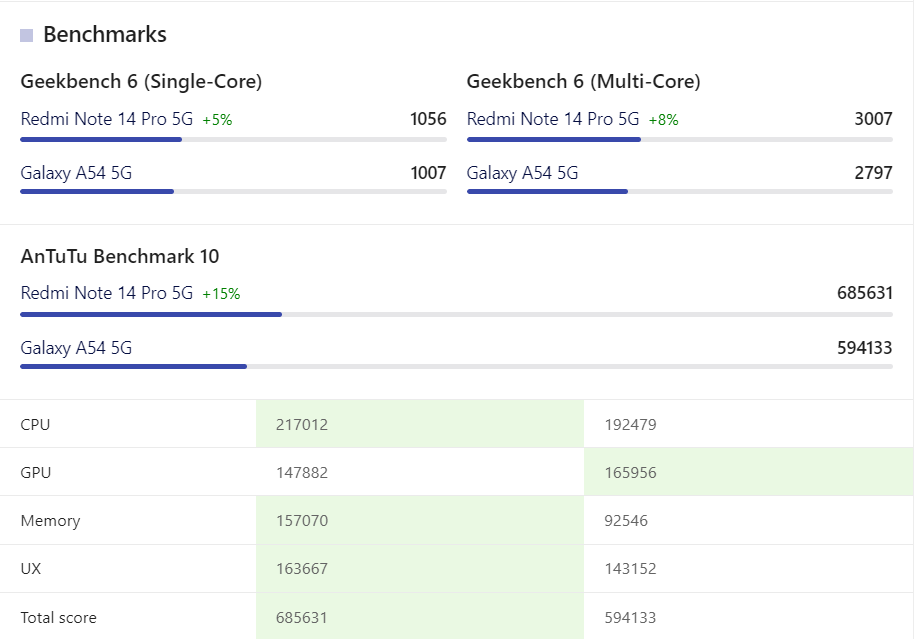Select bold 594133 beside the Galaxy AnTuTu bar
This screenshot has height=639, width=914.
[x=865, y=348]
